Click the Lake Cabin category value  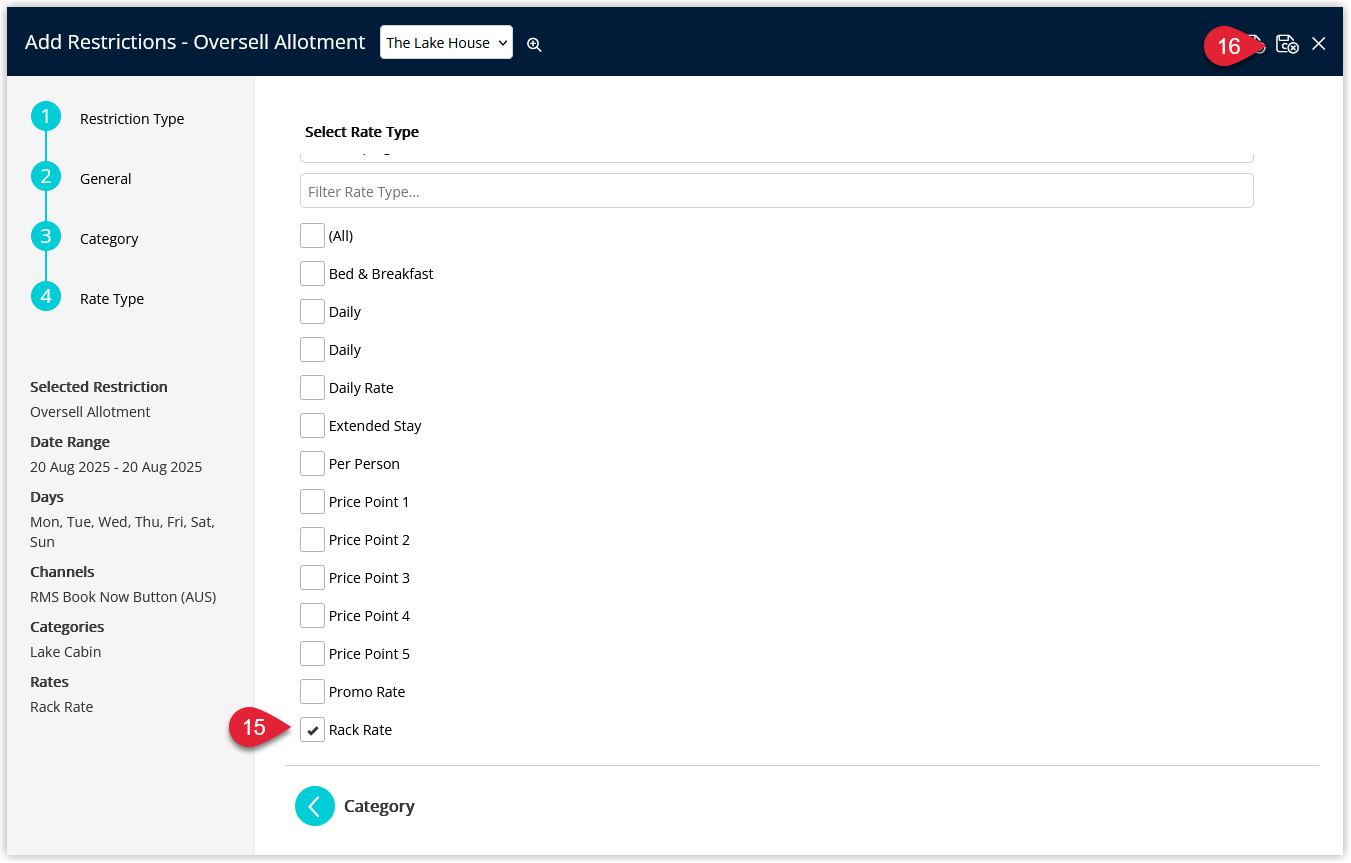coord(65,652)
